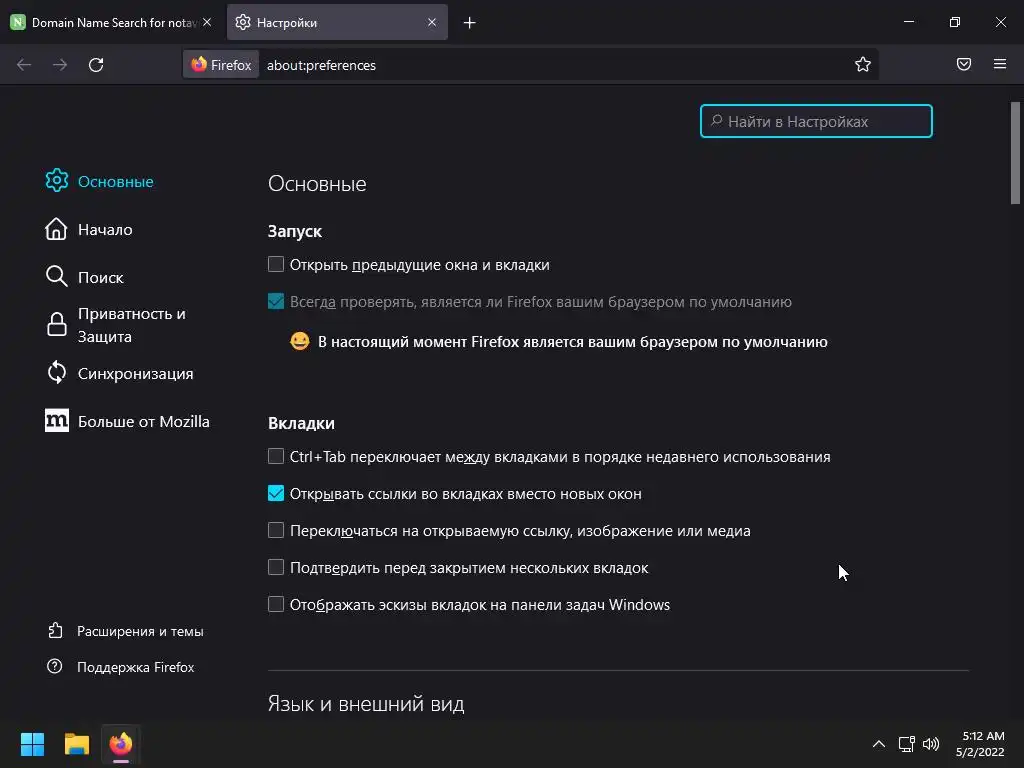
Task: Open a new tab with plus button
Action: 470,23
